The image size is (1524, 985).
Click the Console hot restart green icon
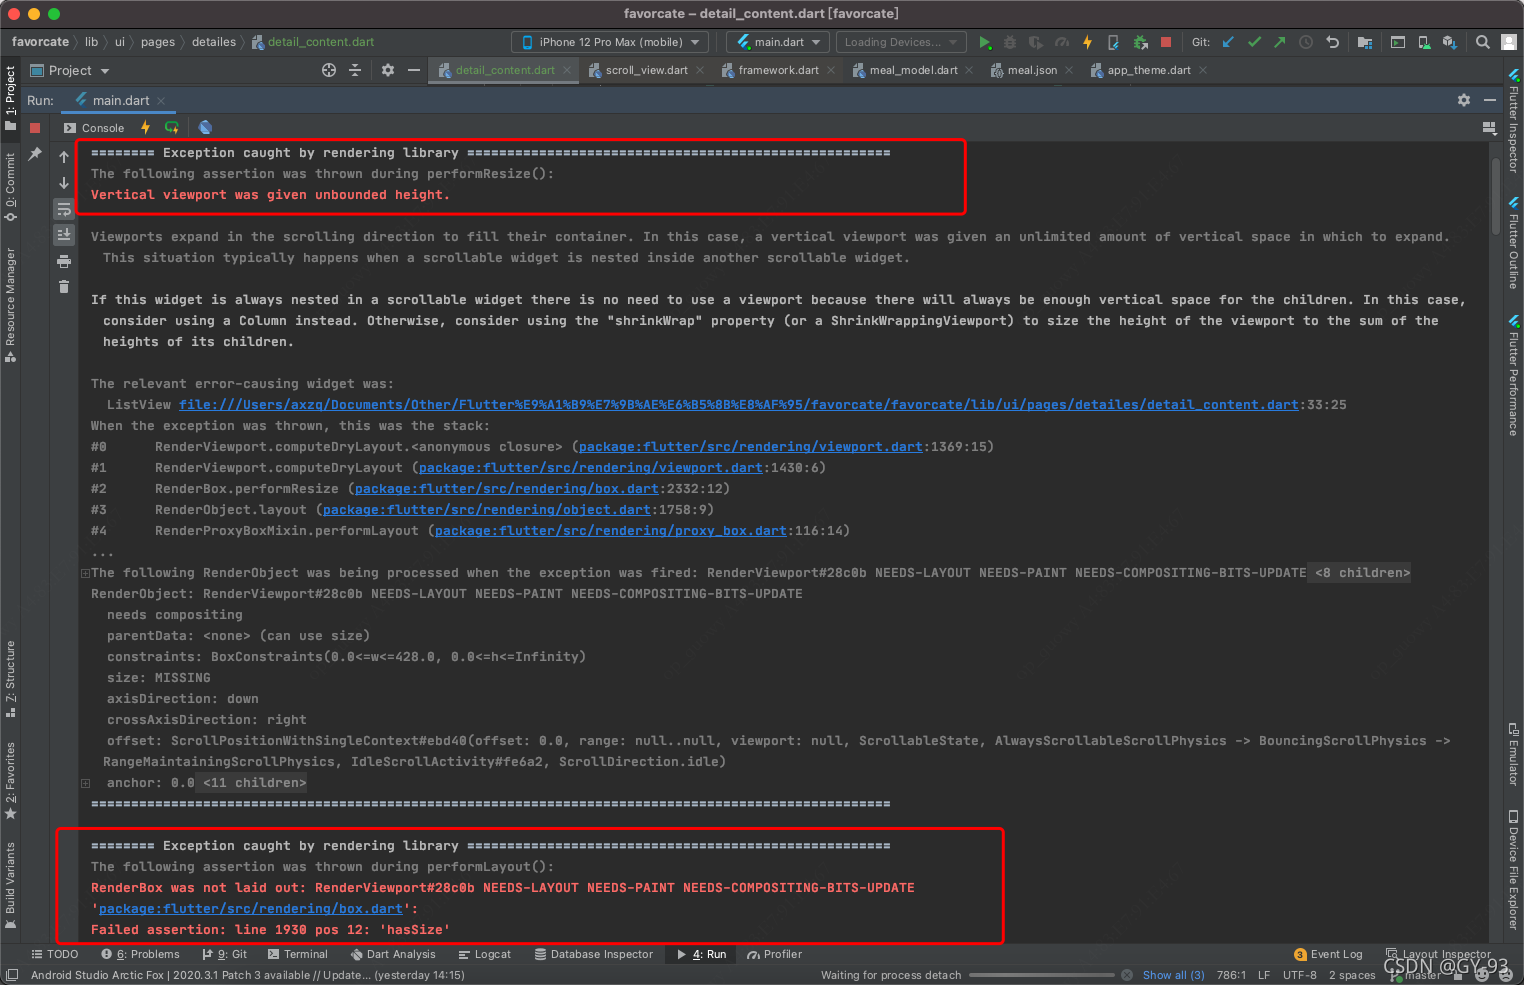click(x=172, y=127)
